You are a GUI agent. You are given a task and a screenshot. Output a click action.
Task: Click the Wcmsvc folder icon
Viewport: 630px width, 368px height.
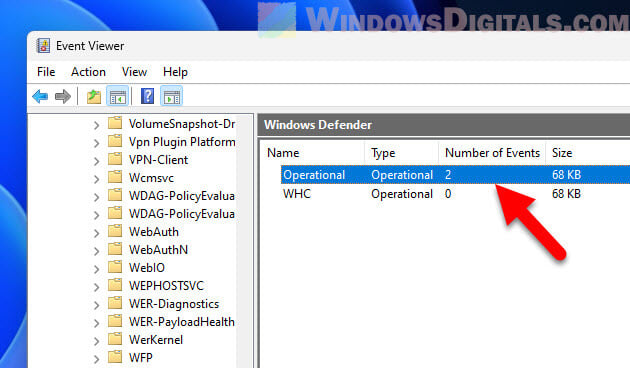pyautogui.click(x=115, y=177)
